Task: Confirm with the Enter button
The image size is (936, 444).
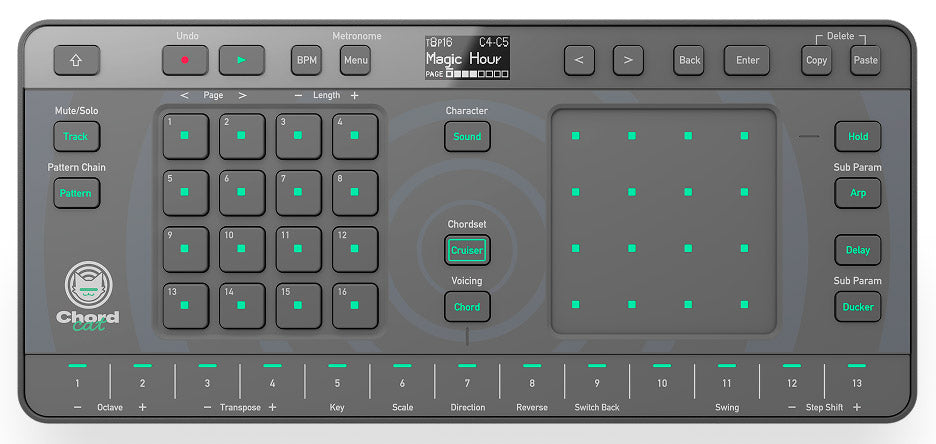Action: tap(747, 60)
